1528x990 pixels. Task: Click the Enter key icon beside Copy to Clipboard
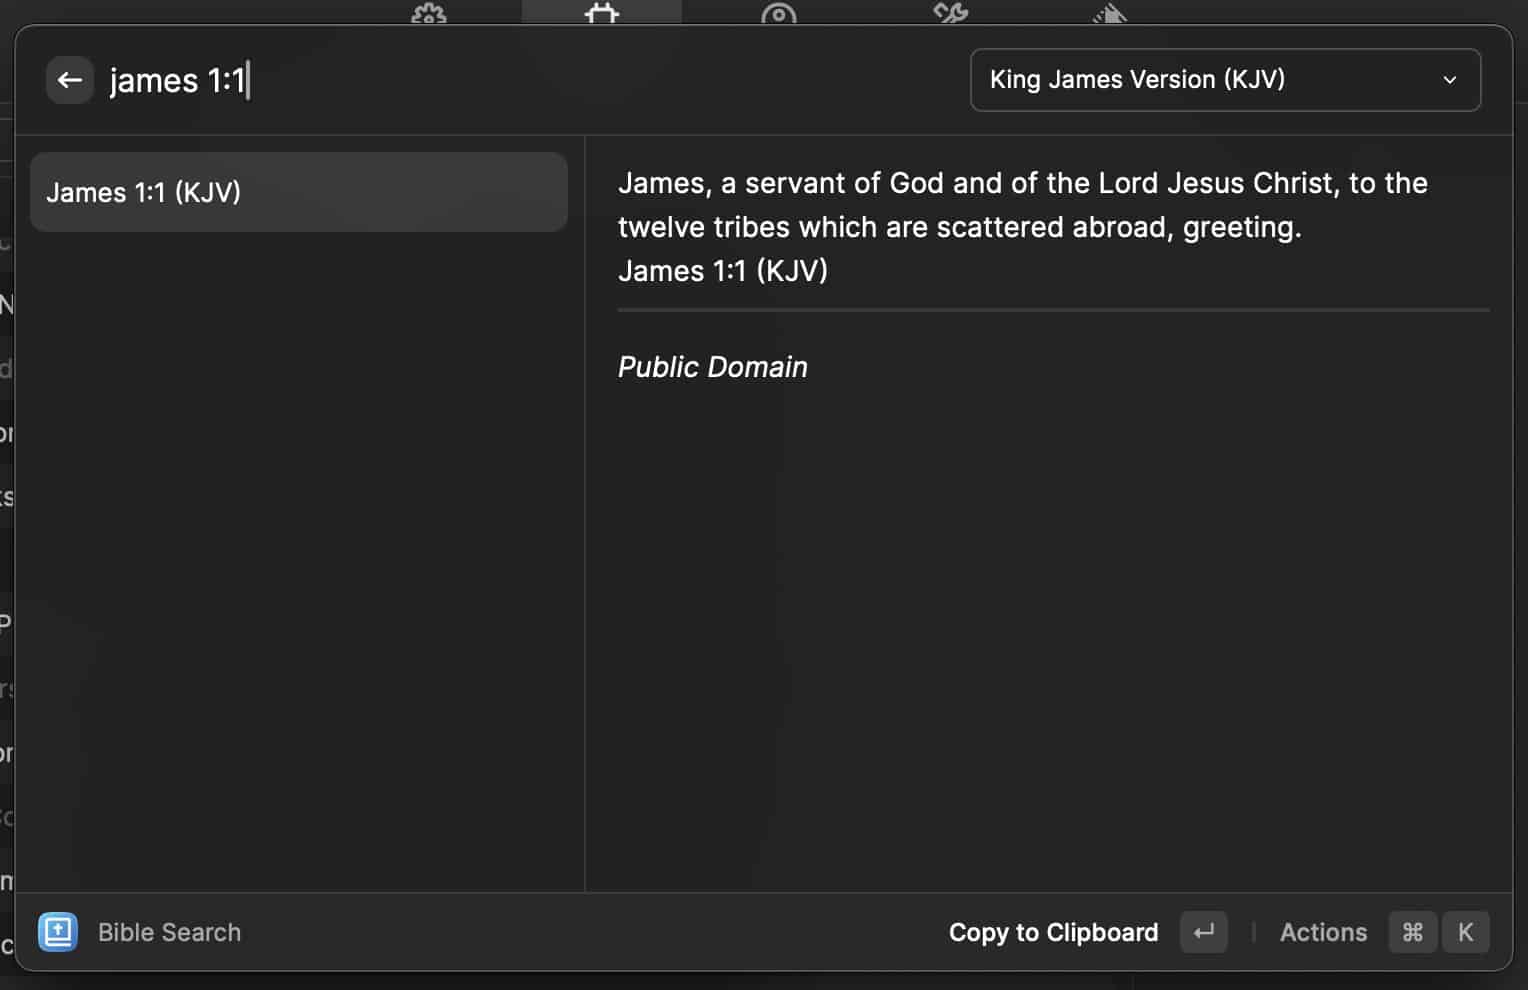[1204, 932]
